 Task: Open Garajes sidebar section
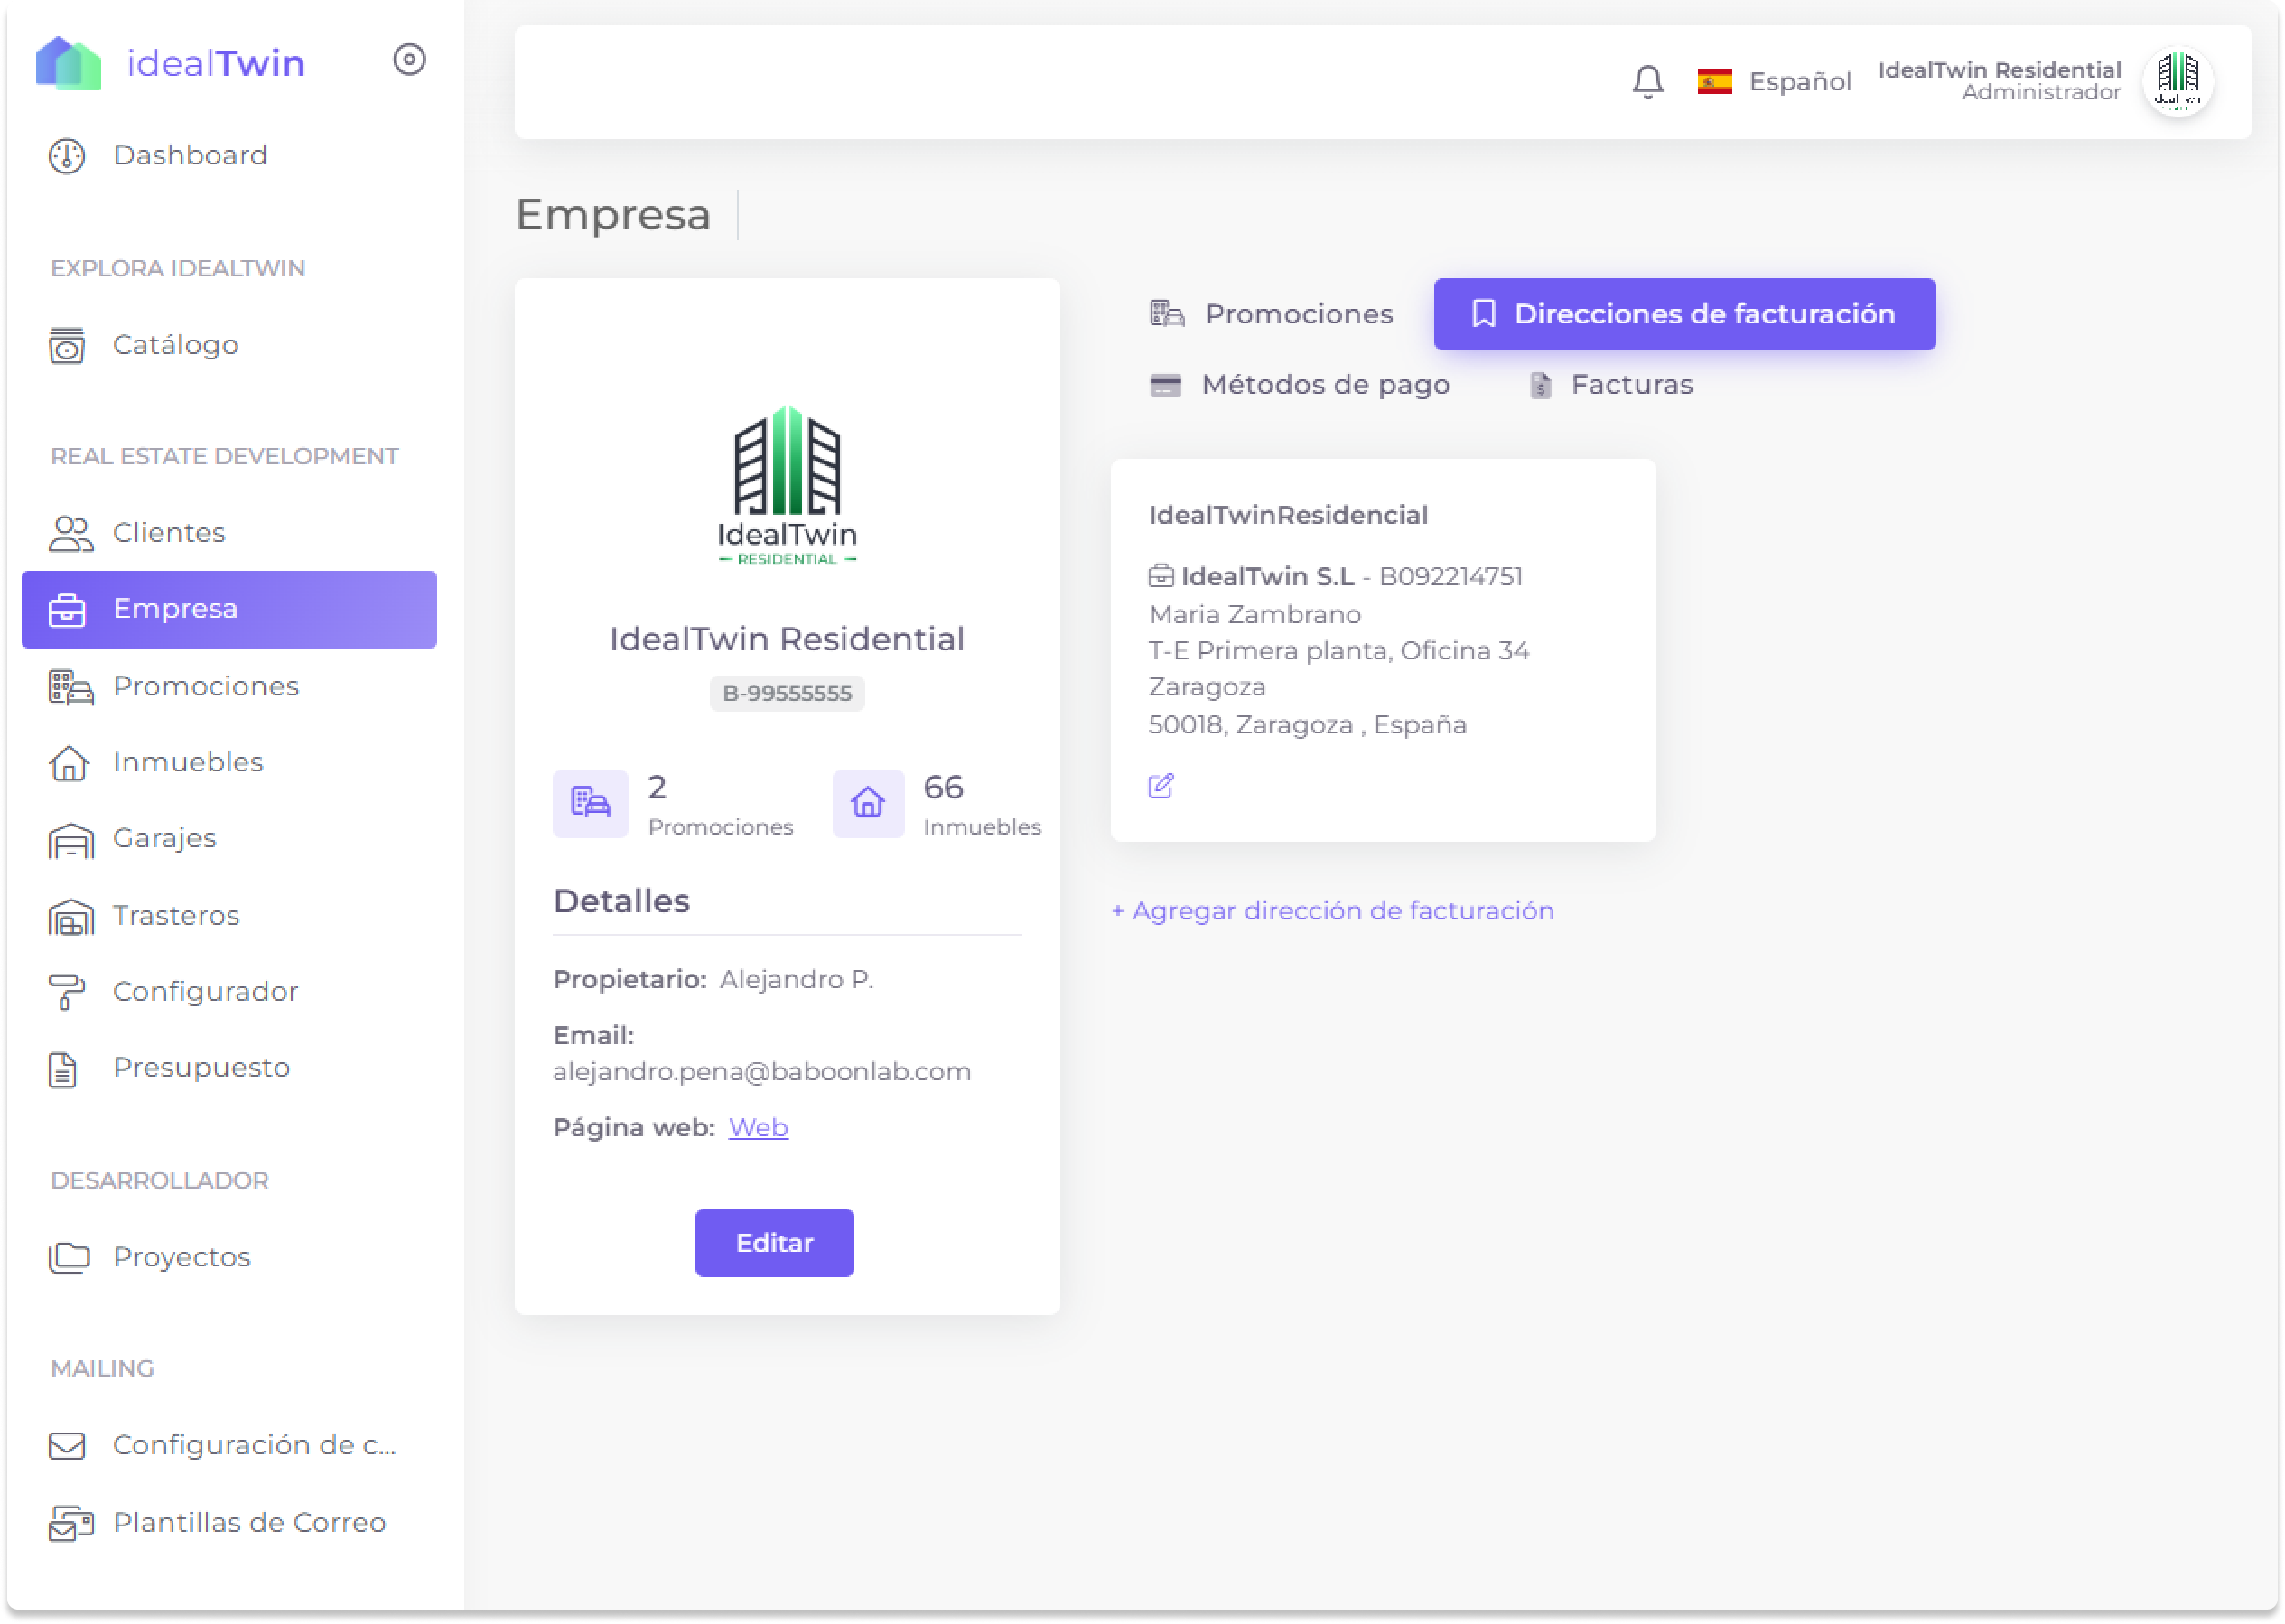tap(164, 838)
